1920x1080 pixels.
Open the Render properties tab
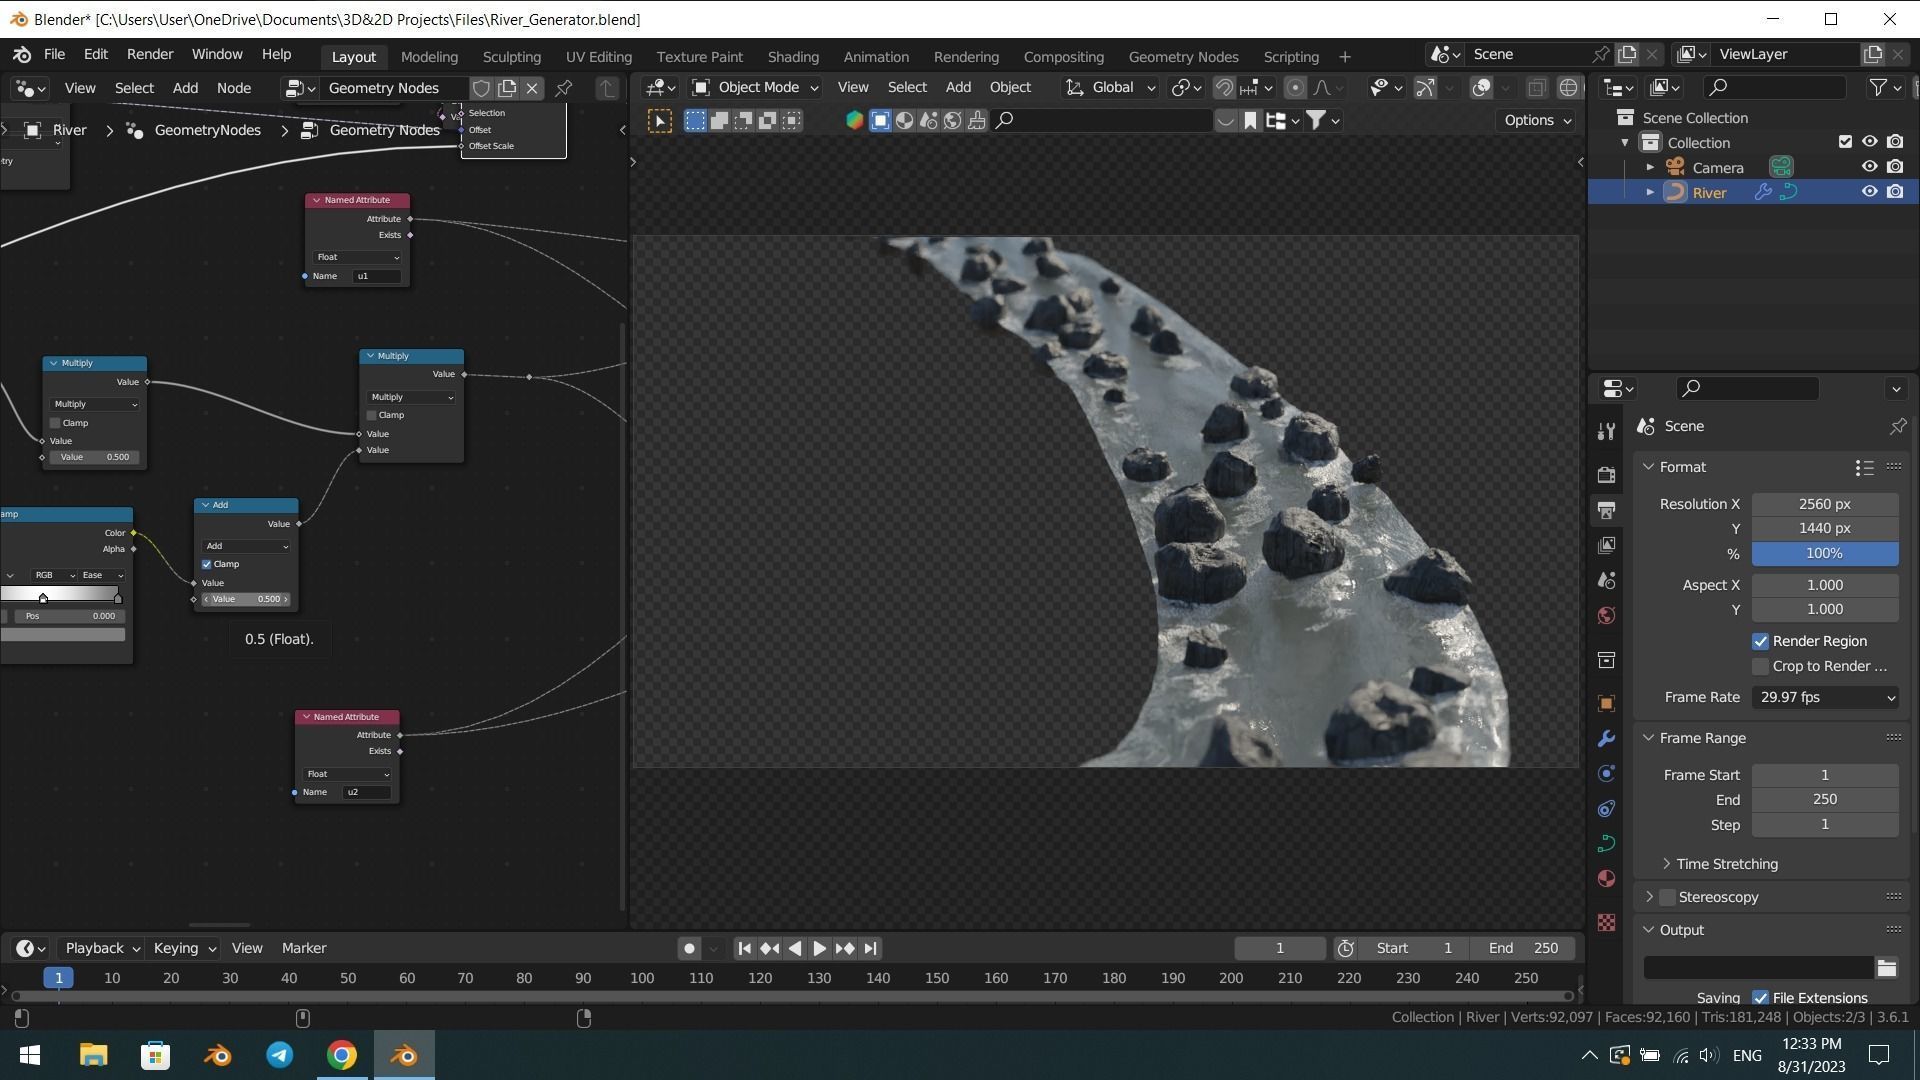pyautogui.click(x=1606, y=475)
